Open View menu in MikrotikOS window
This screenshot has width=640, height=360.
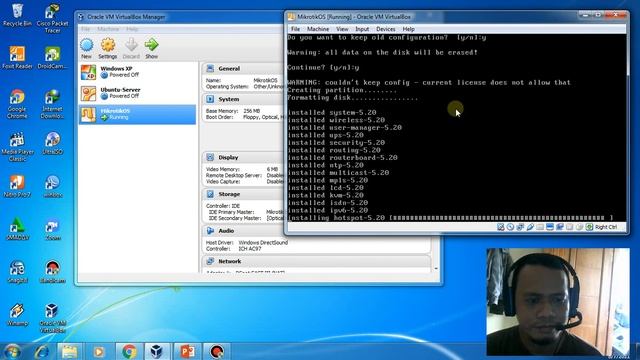click(x=342, y=29)
